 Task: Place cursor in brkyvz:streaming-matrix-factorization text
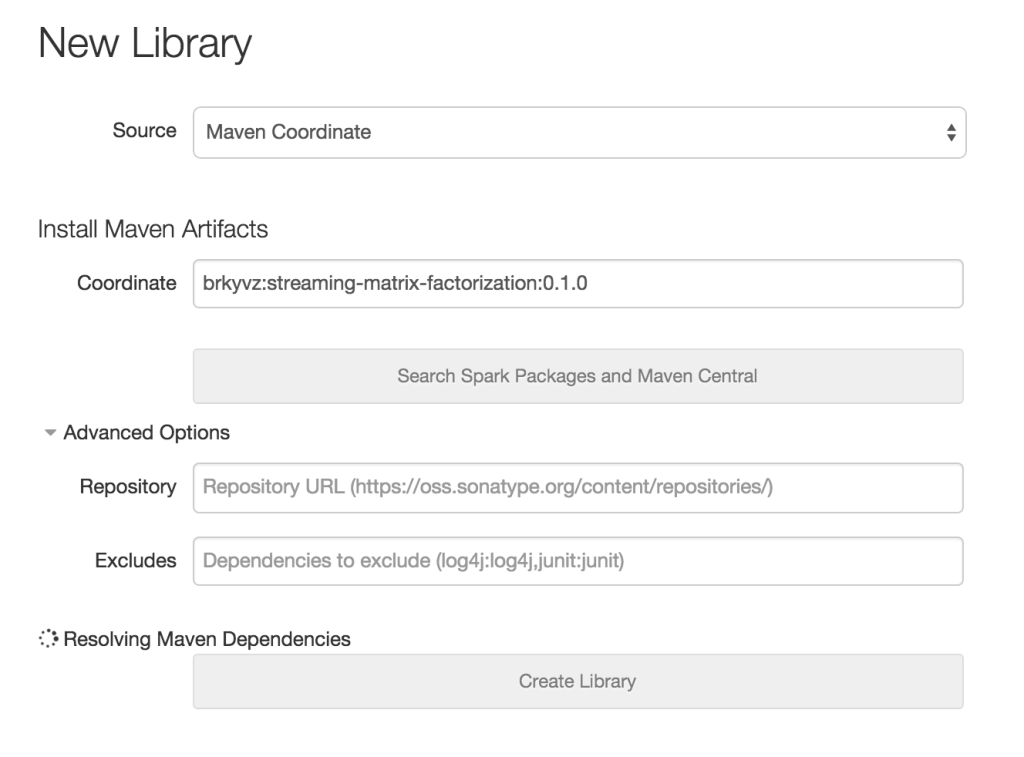(x=395, y=284)
